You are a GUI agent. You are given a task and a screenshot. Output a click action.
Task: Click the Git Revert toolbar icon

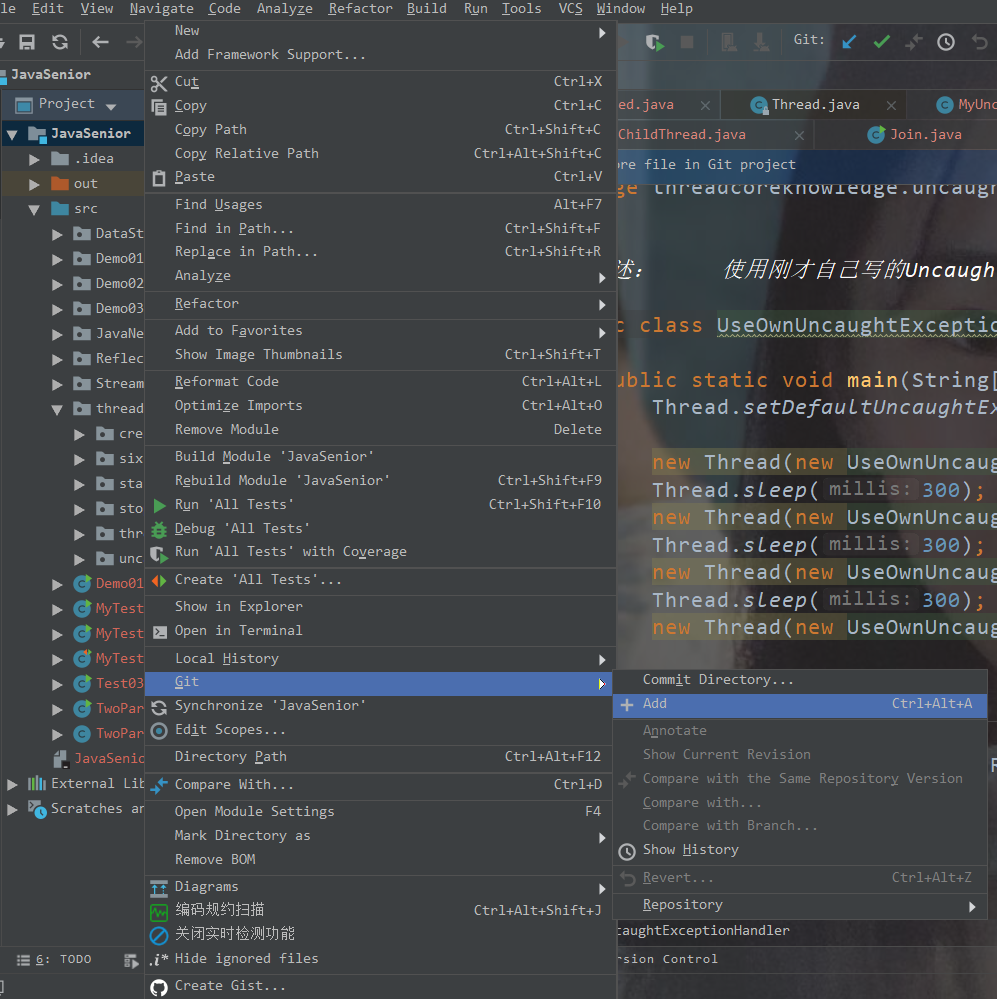[x=978, y=42]
